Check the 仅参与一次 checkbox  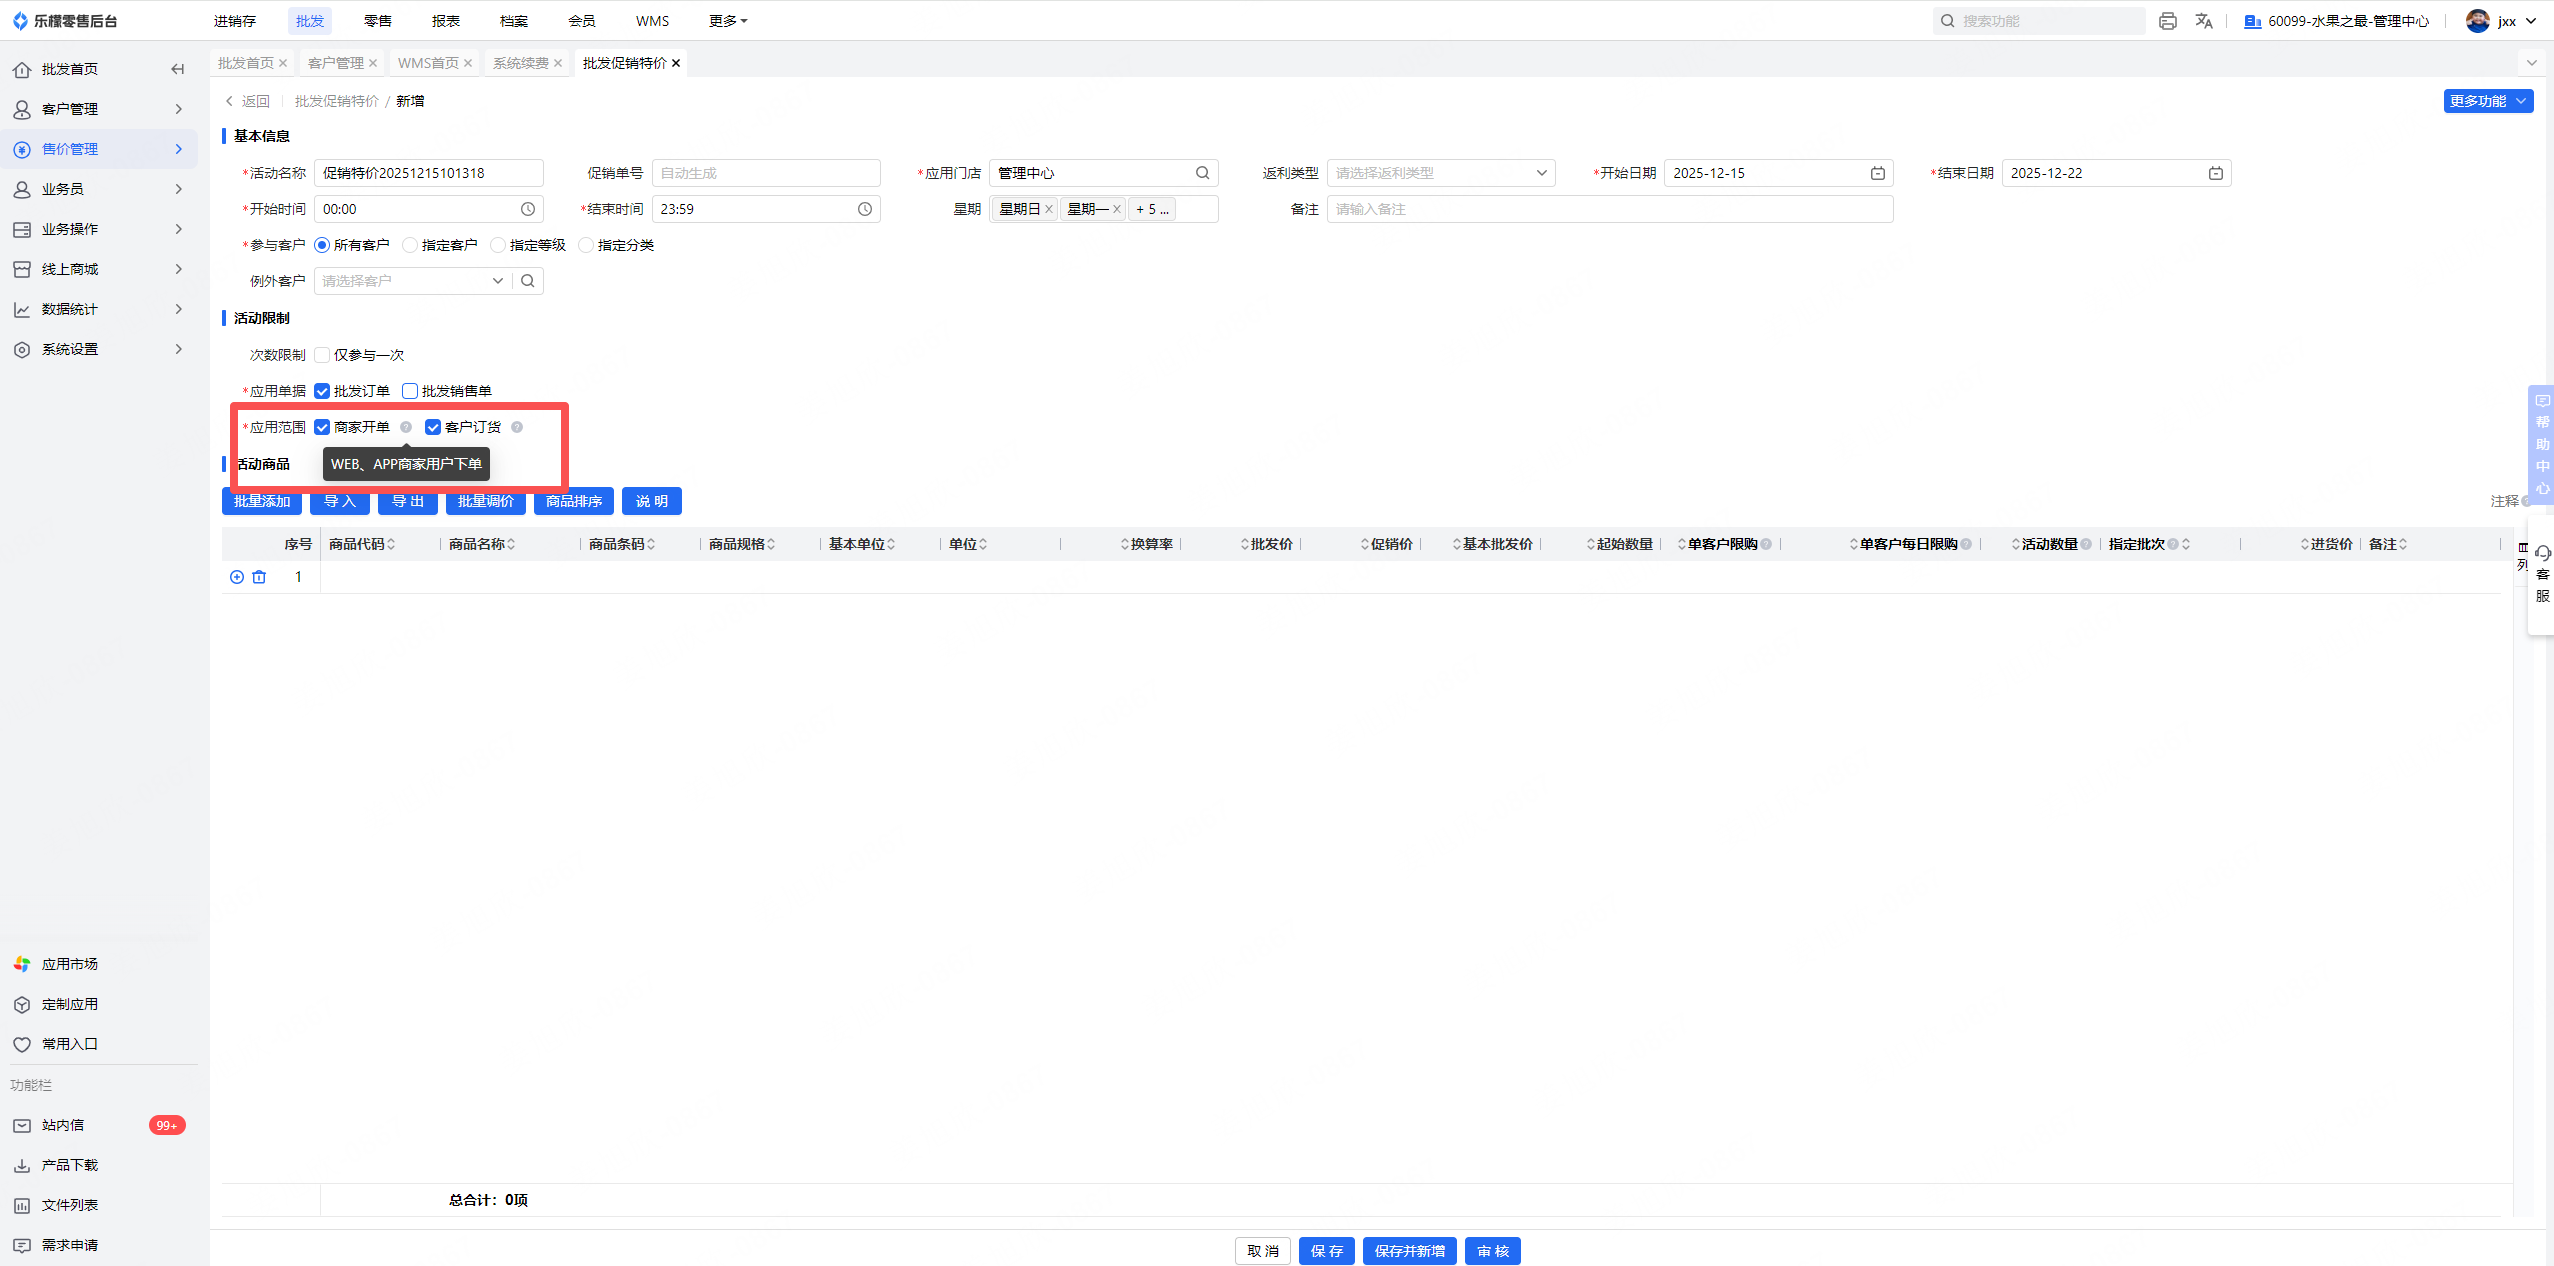(x=322, y=355)
